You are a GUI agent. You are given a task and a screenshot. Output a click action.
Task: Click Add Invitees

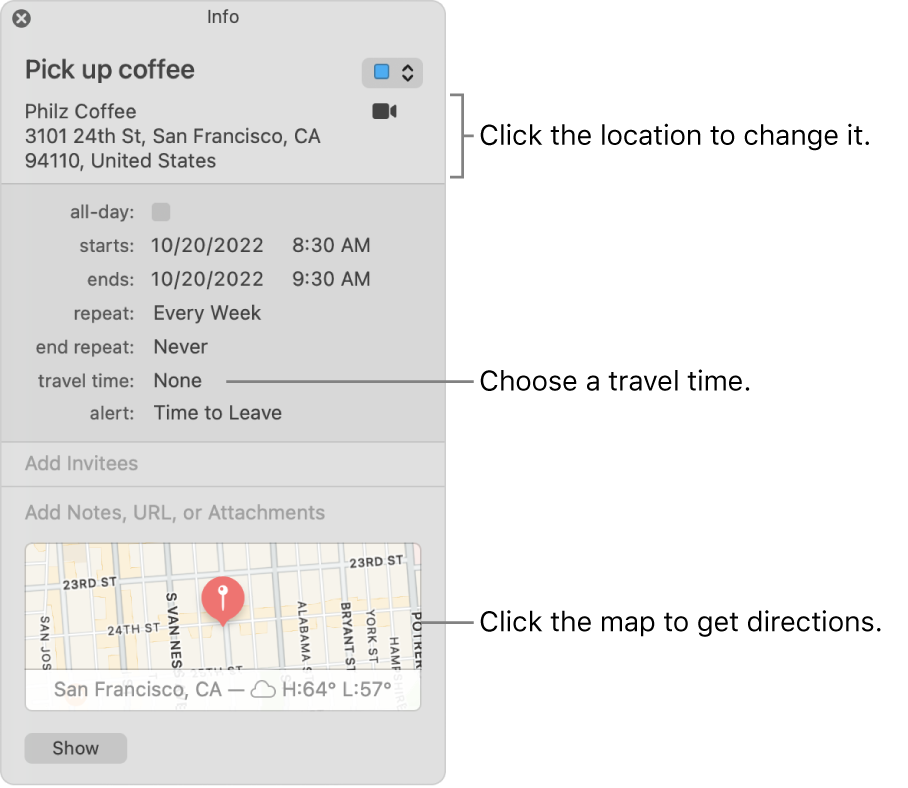point(81,463)
